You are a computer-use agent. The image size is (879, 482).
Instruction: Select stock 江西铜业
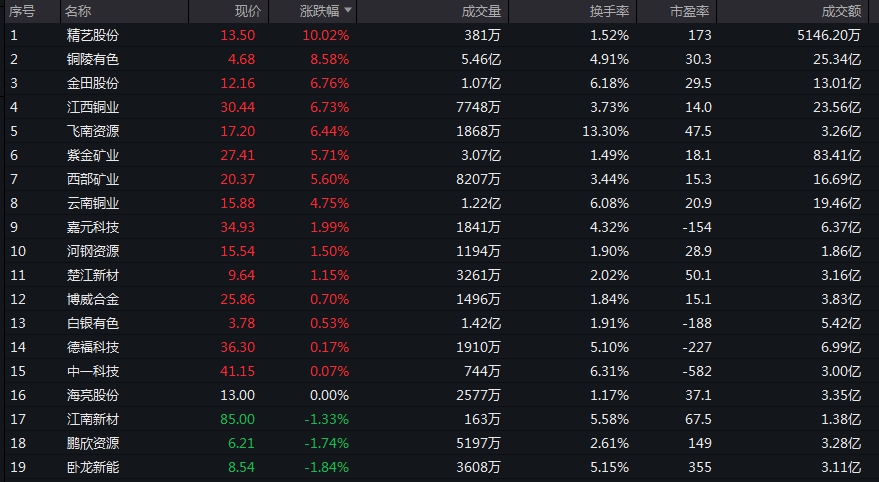93,107
